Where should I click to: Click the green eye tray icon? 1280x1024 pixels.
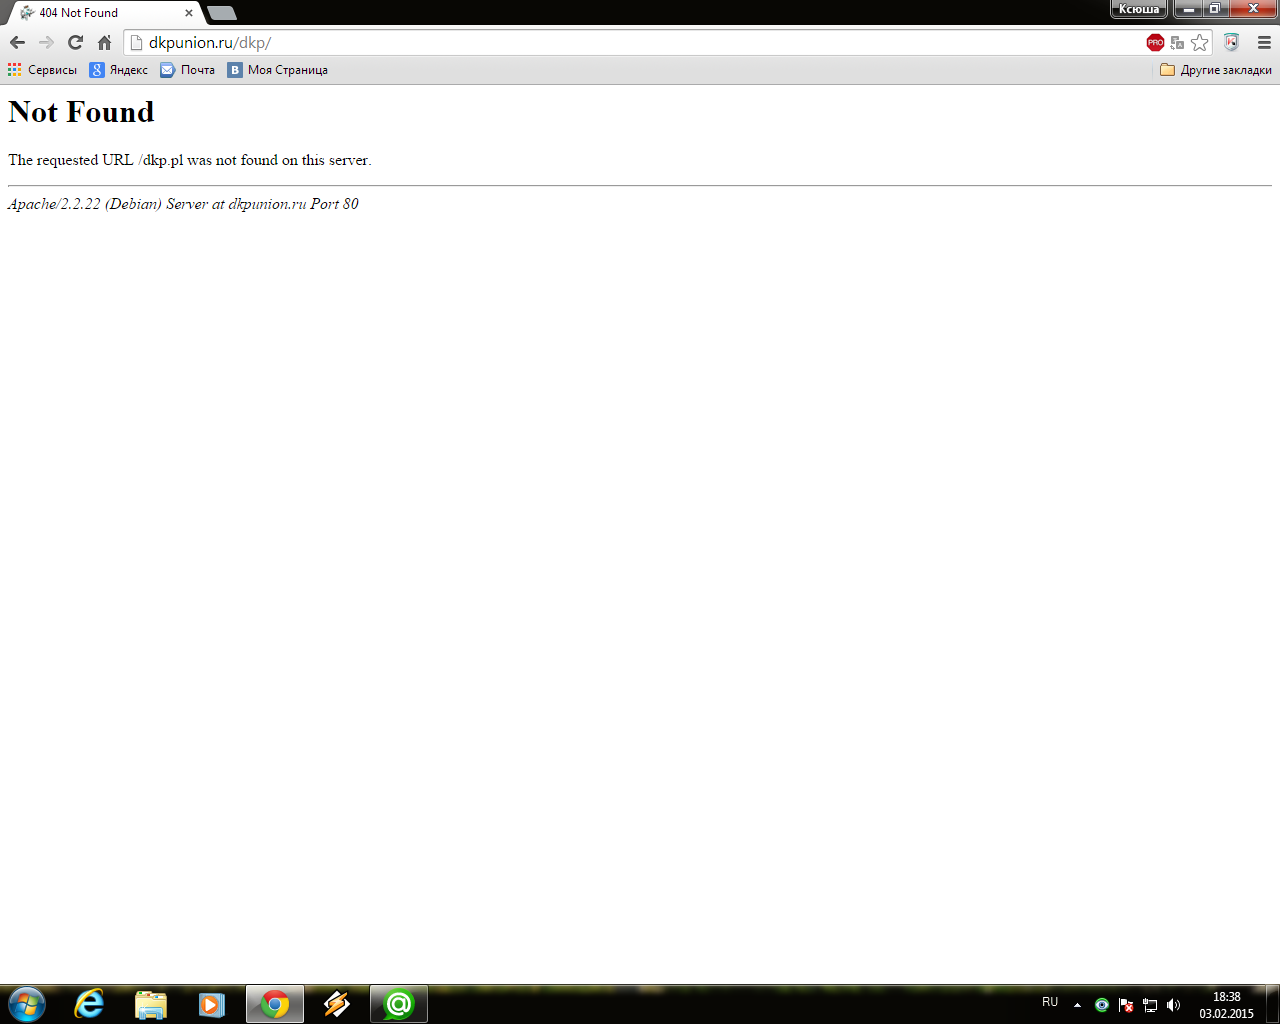click(x=1101, y=1005)
